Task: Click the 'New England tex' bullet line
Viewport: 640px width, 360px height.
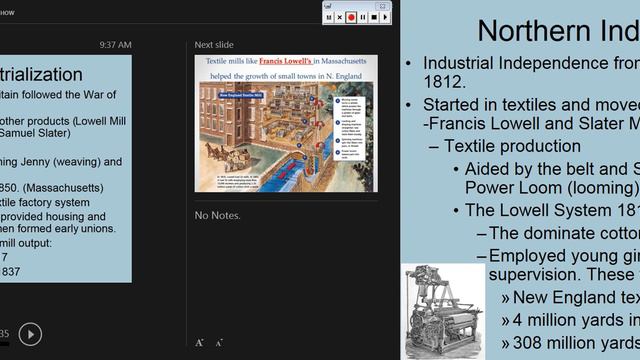Action: tap(576, 297)
